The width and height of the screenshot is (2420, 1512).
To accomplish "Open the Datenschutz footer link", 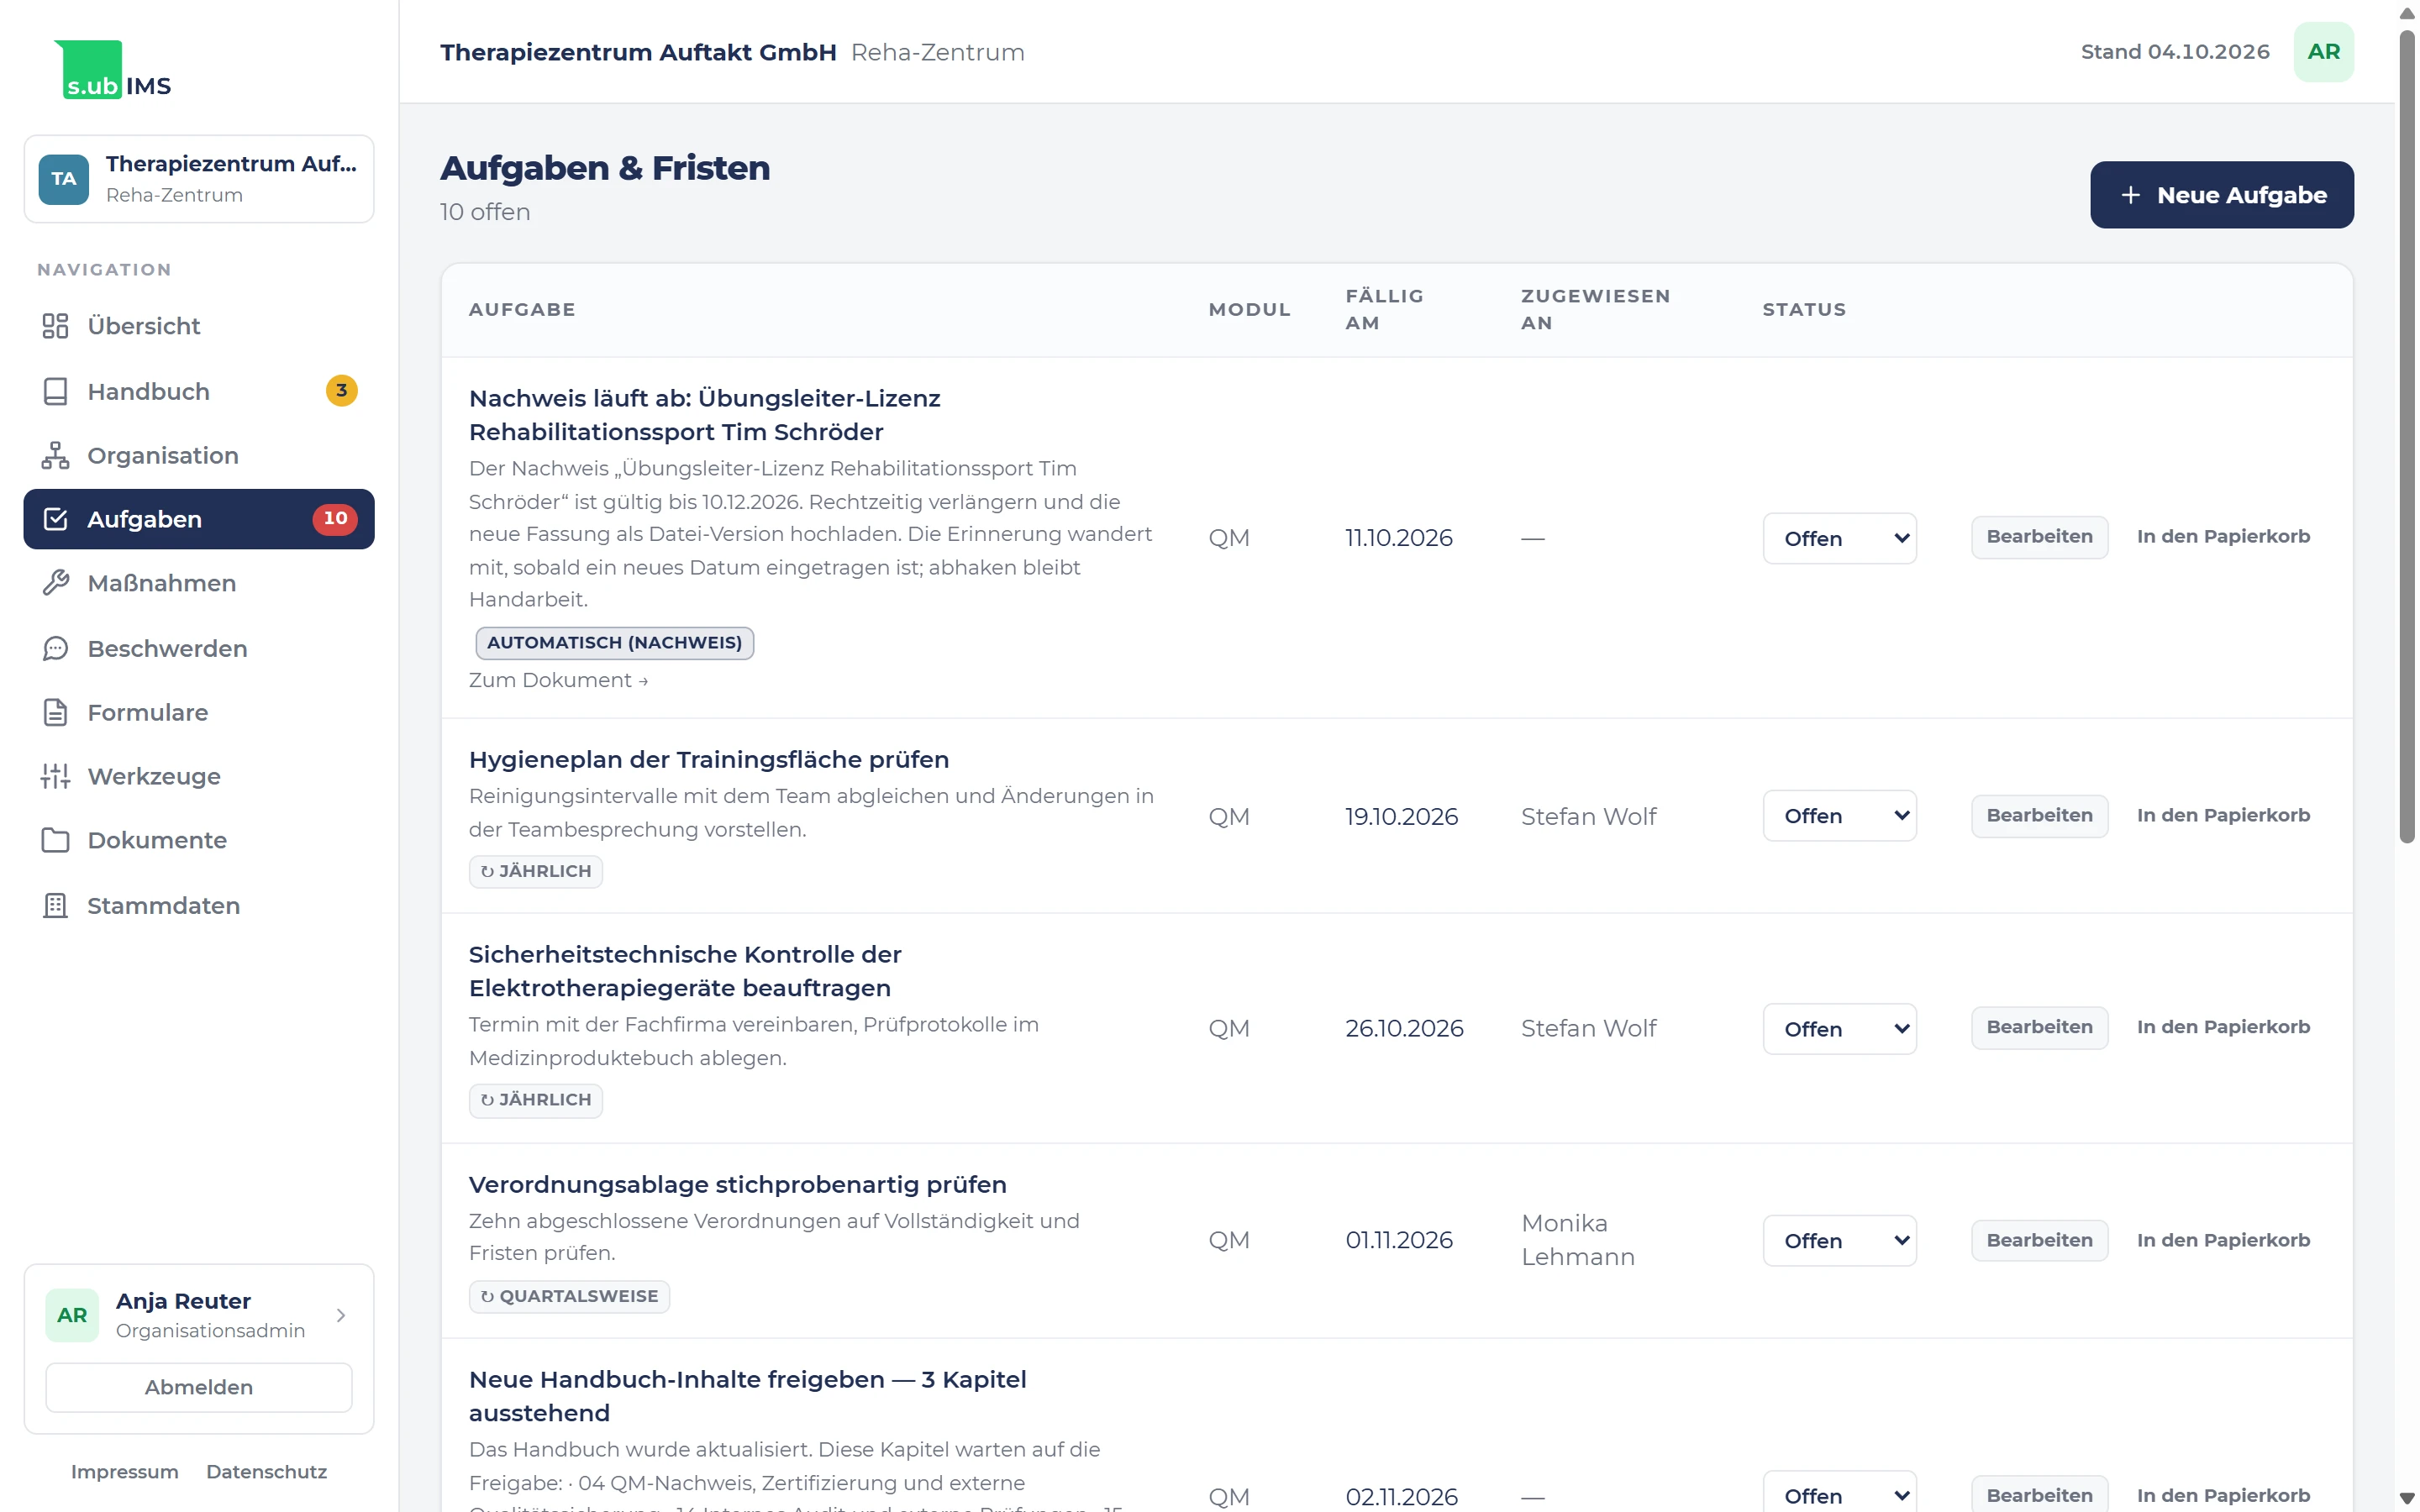I will (x=267, y=1472).
